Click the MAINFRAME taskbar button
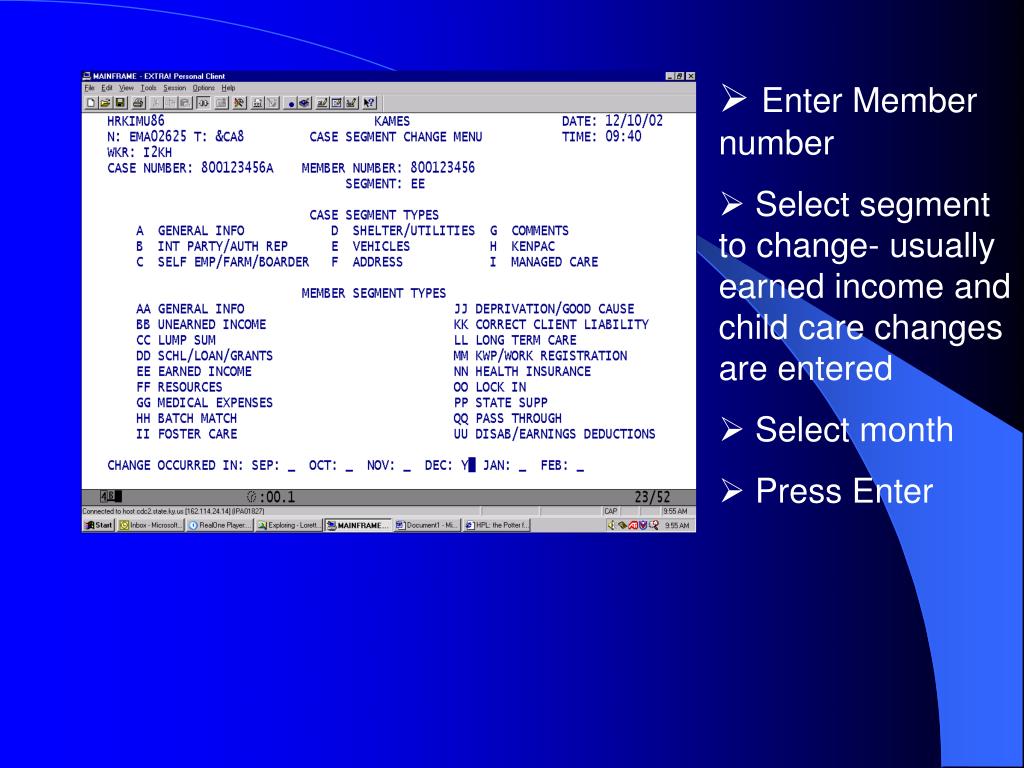 (x=358, y=525)
